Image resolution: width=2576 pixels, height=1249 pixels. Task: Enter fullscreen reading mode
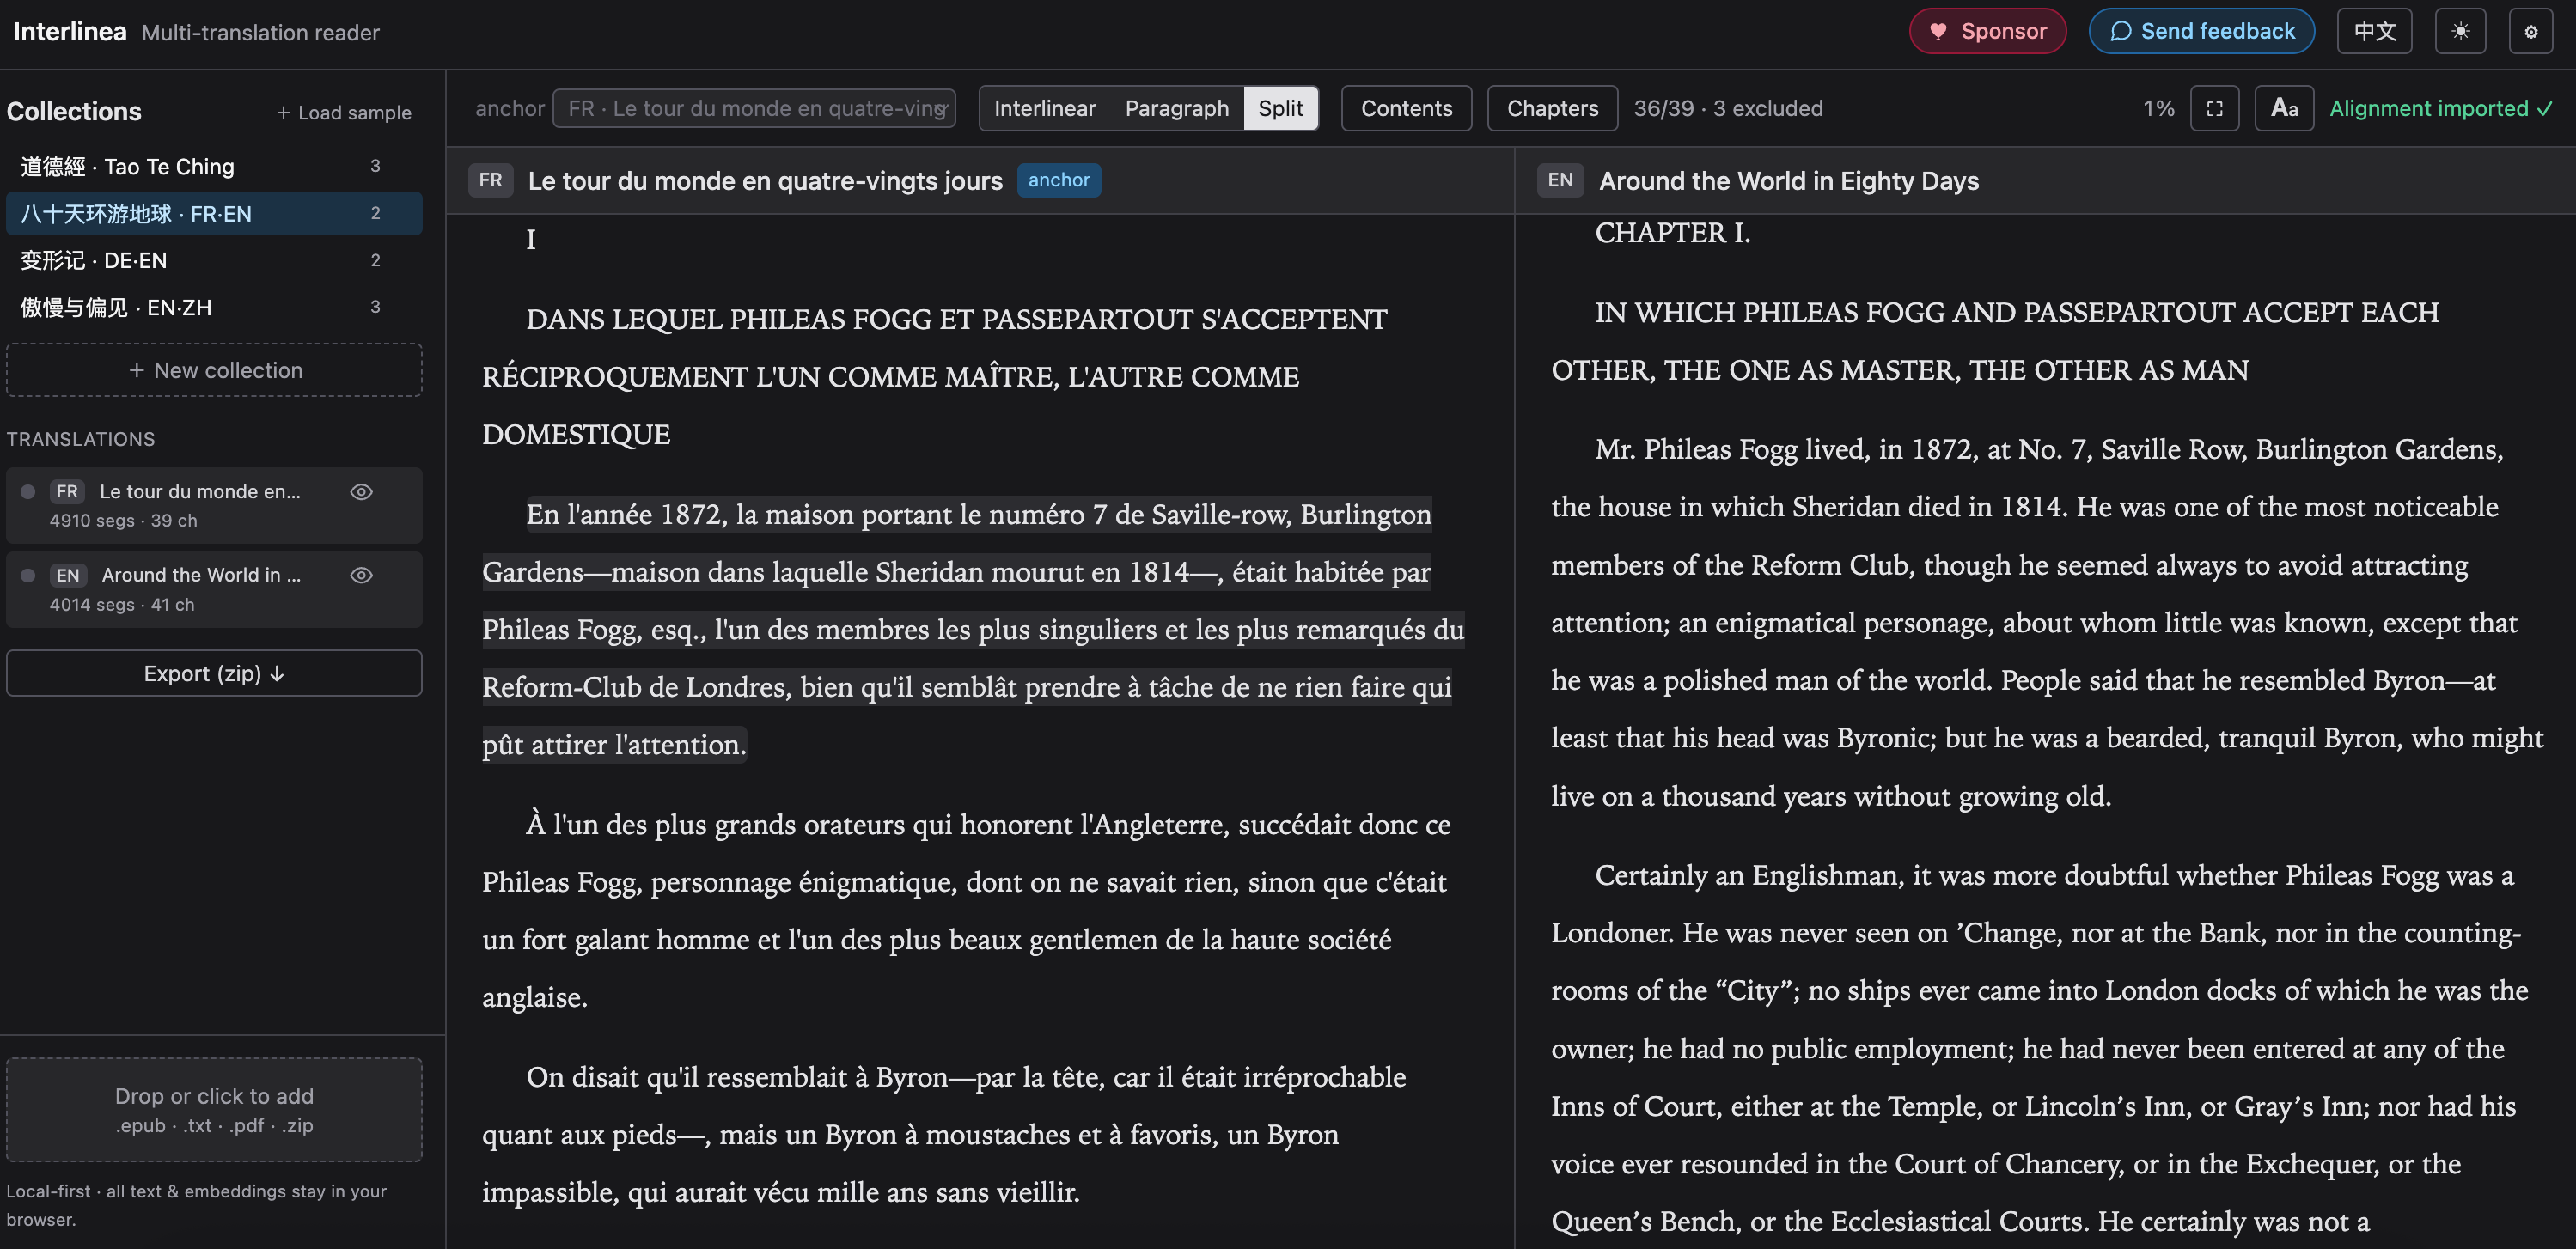[2214, 108]
